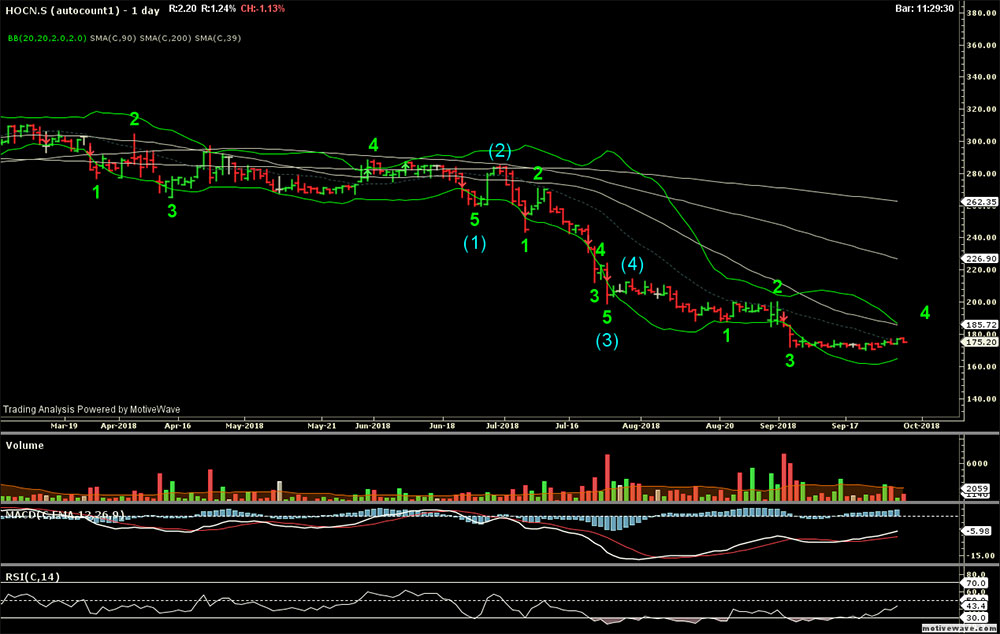Select the cyan (2) wave label
This screenshot has width=1000, height=634.
500,150
